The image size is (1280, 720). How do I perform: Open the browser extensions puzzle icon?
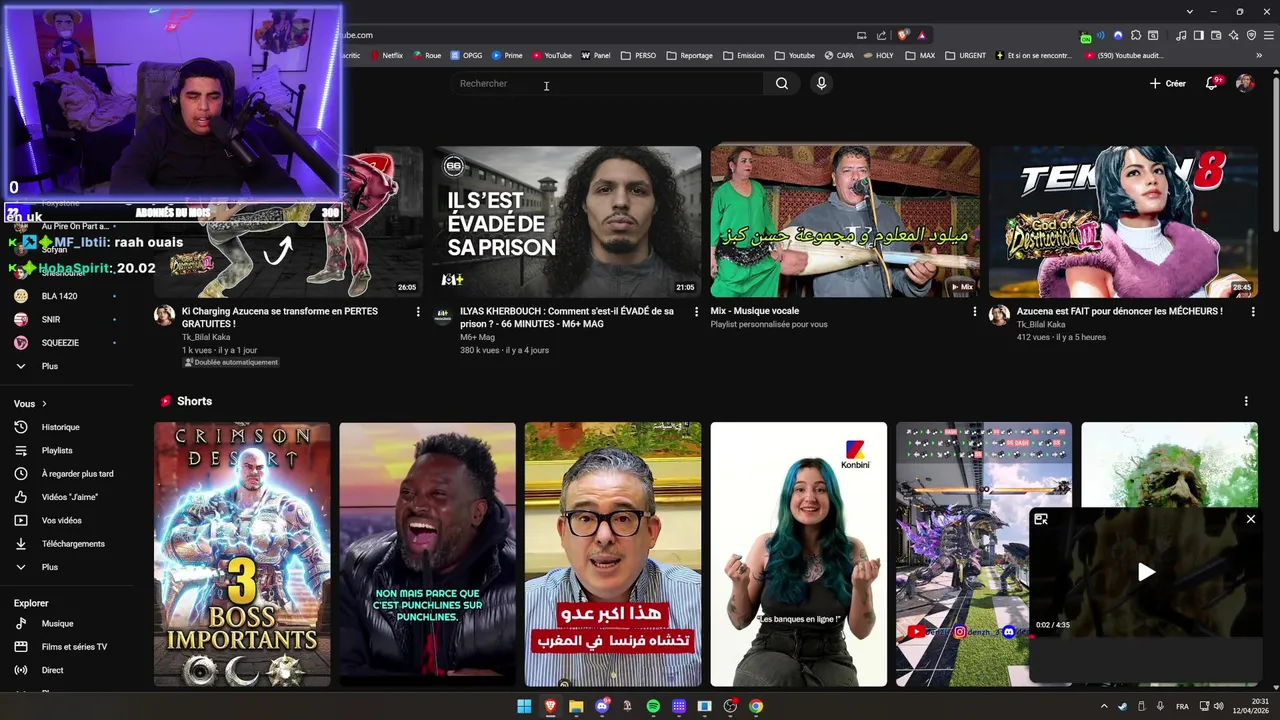tap(1136, 35)
